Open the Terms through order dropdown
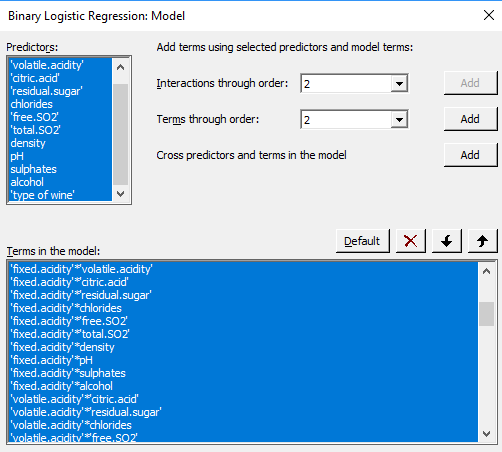 click(x=399, y=119)
